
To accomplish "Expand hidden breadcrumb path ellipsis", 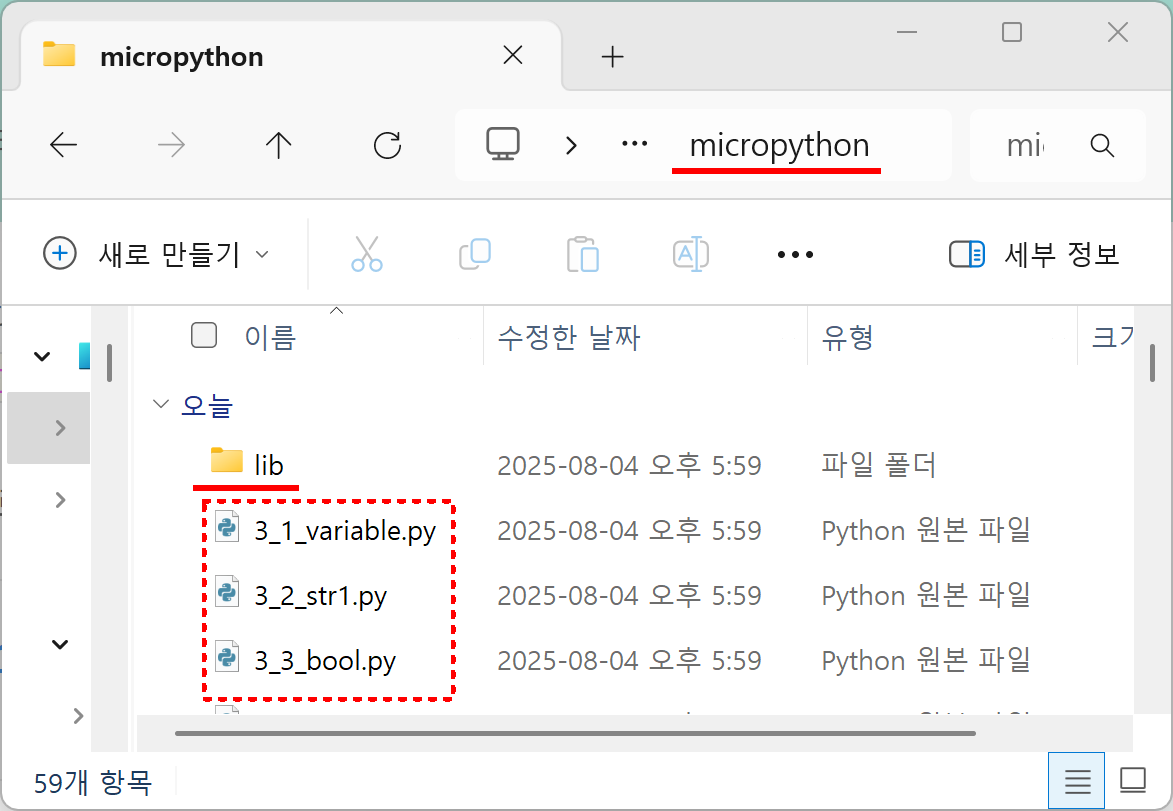I will coord(635,145).
